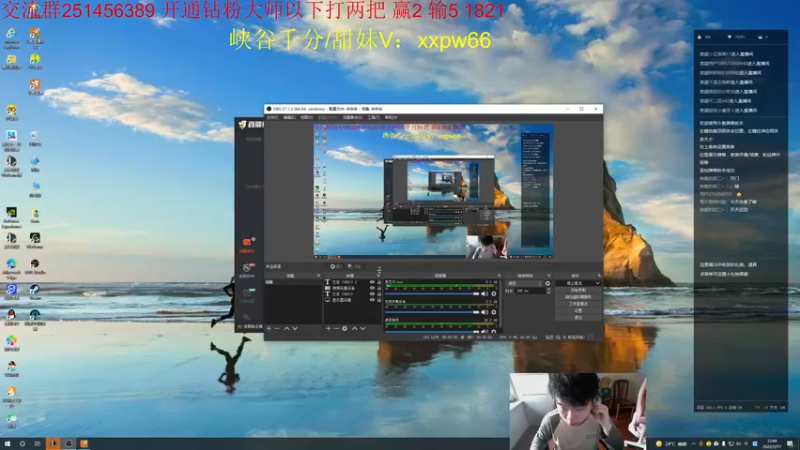Click the webcam overlay thumbnail
800x450 pixels.
click(x=578, y=411)
